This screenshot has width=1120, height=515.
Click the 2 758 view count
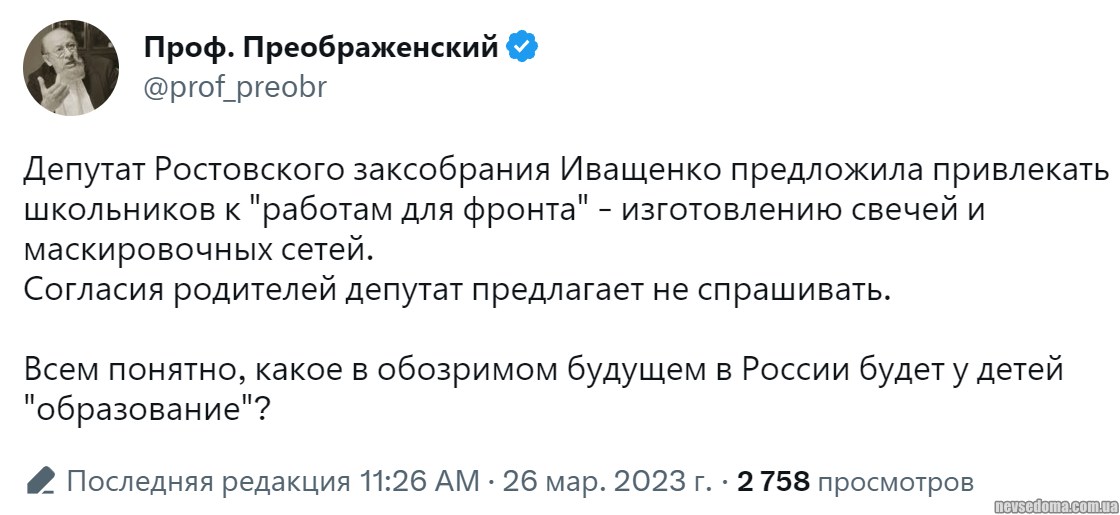[773, 482]
